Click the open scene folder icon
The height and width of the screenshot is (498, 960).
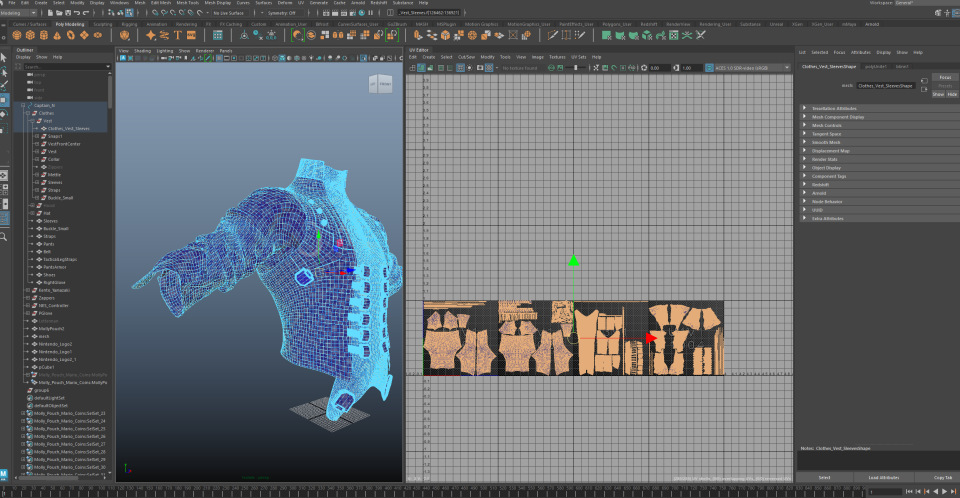click(59, 13)
